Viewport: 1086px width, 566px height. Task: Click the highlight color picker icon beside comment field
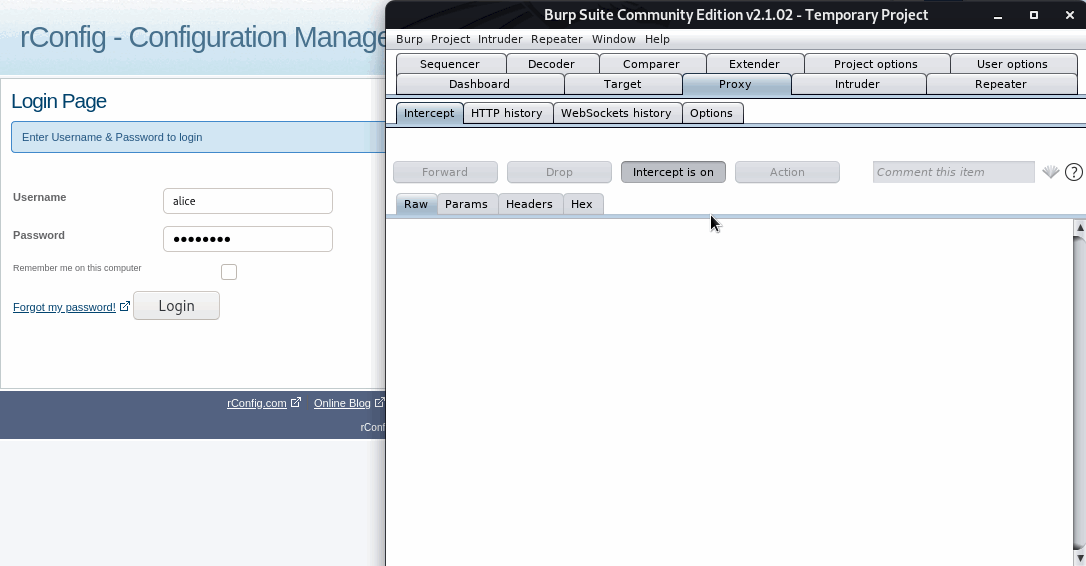1050,172
